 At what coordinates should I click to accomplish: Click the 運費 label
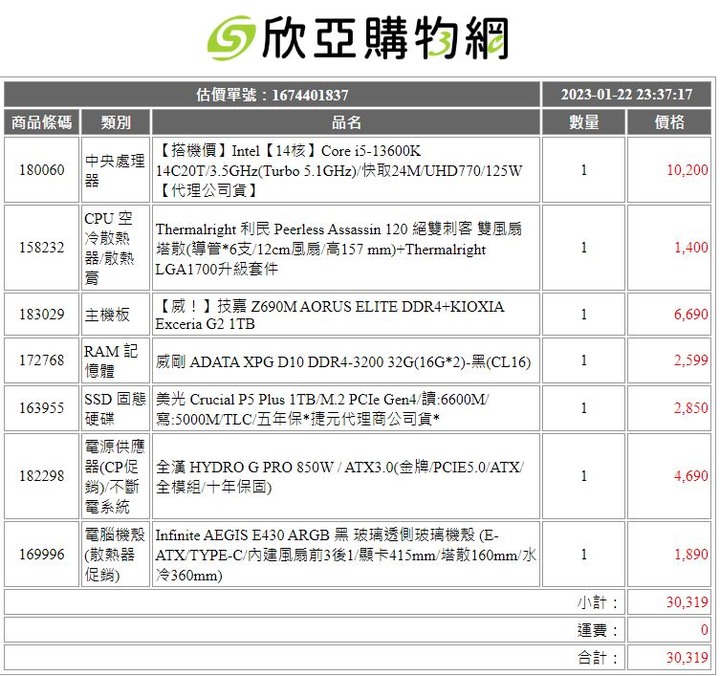pyautogui.click(x=598, y=630)
